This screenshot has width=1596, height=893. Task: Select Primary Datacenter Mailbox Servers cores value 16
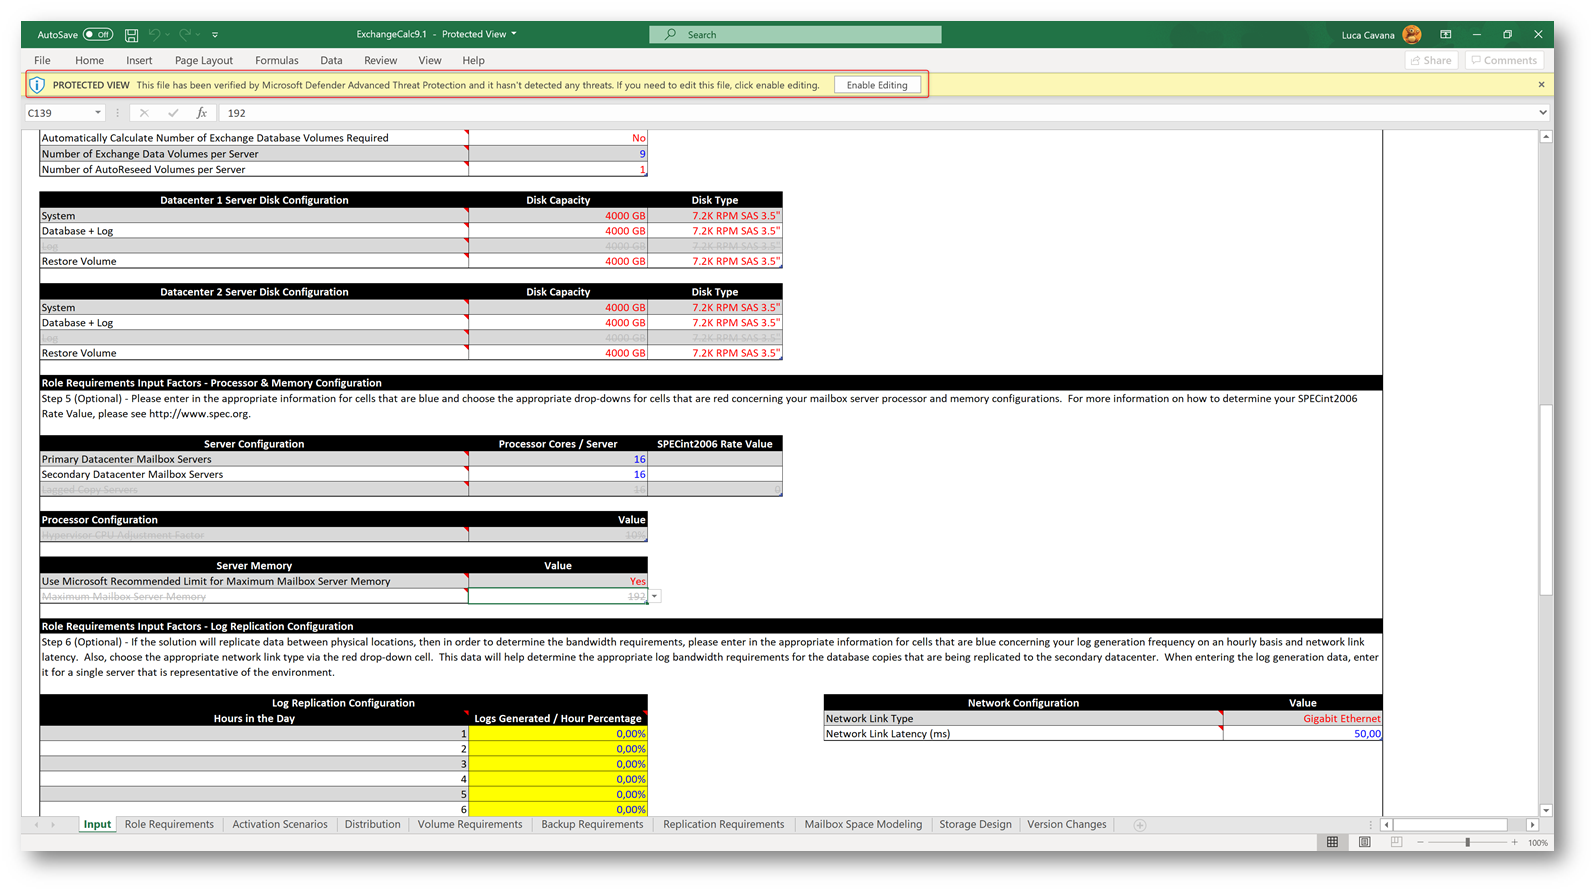(x=558, y=459)
